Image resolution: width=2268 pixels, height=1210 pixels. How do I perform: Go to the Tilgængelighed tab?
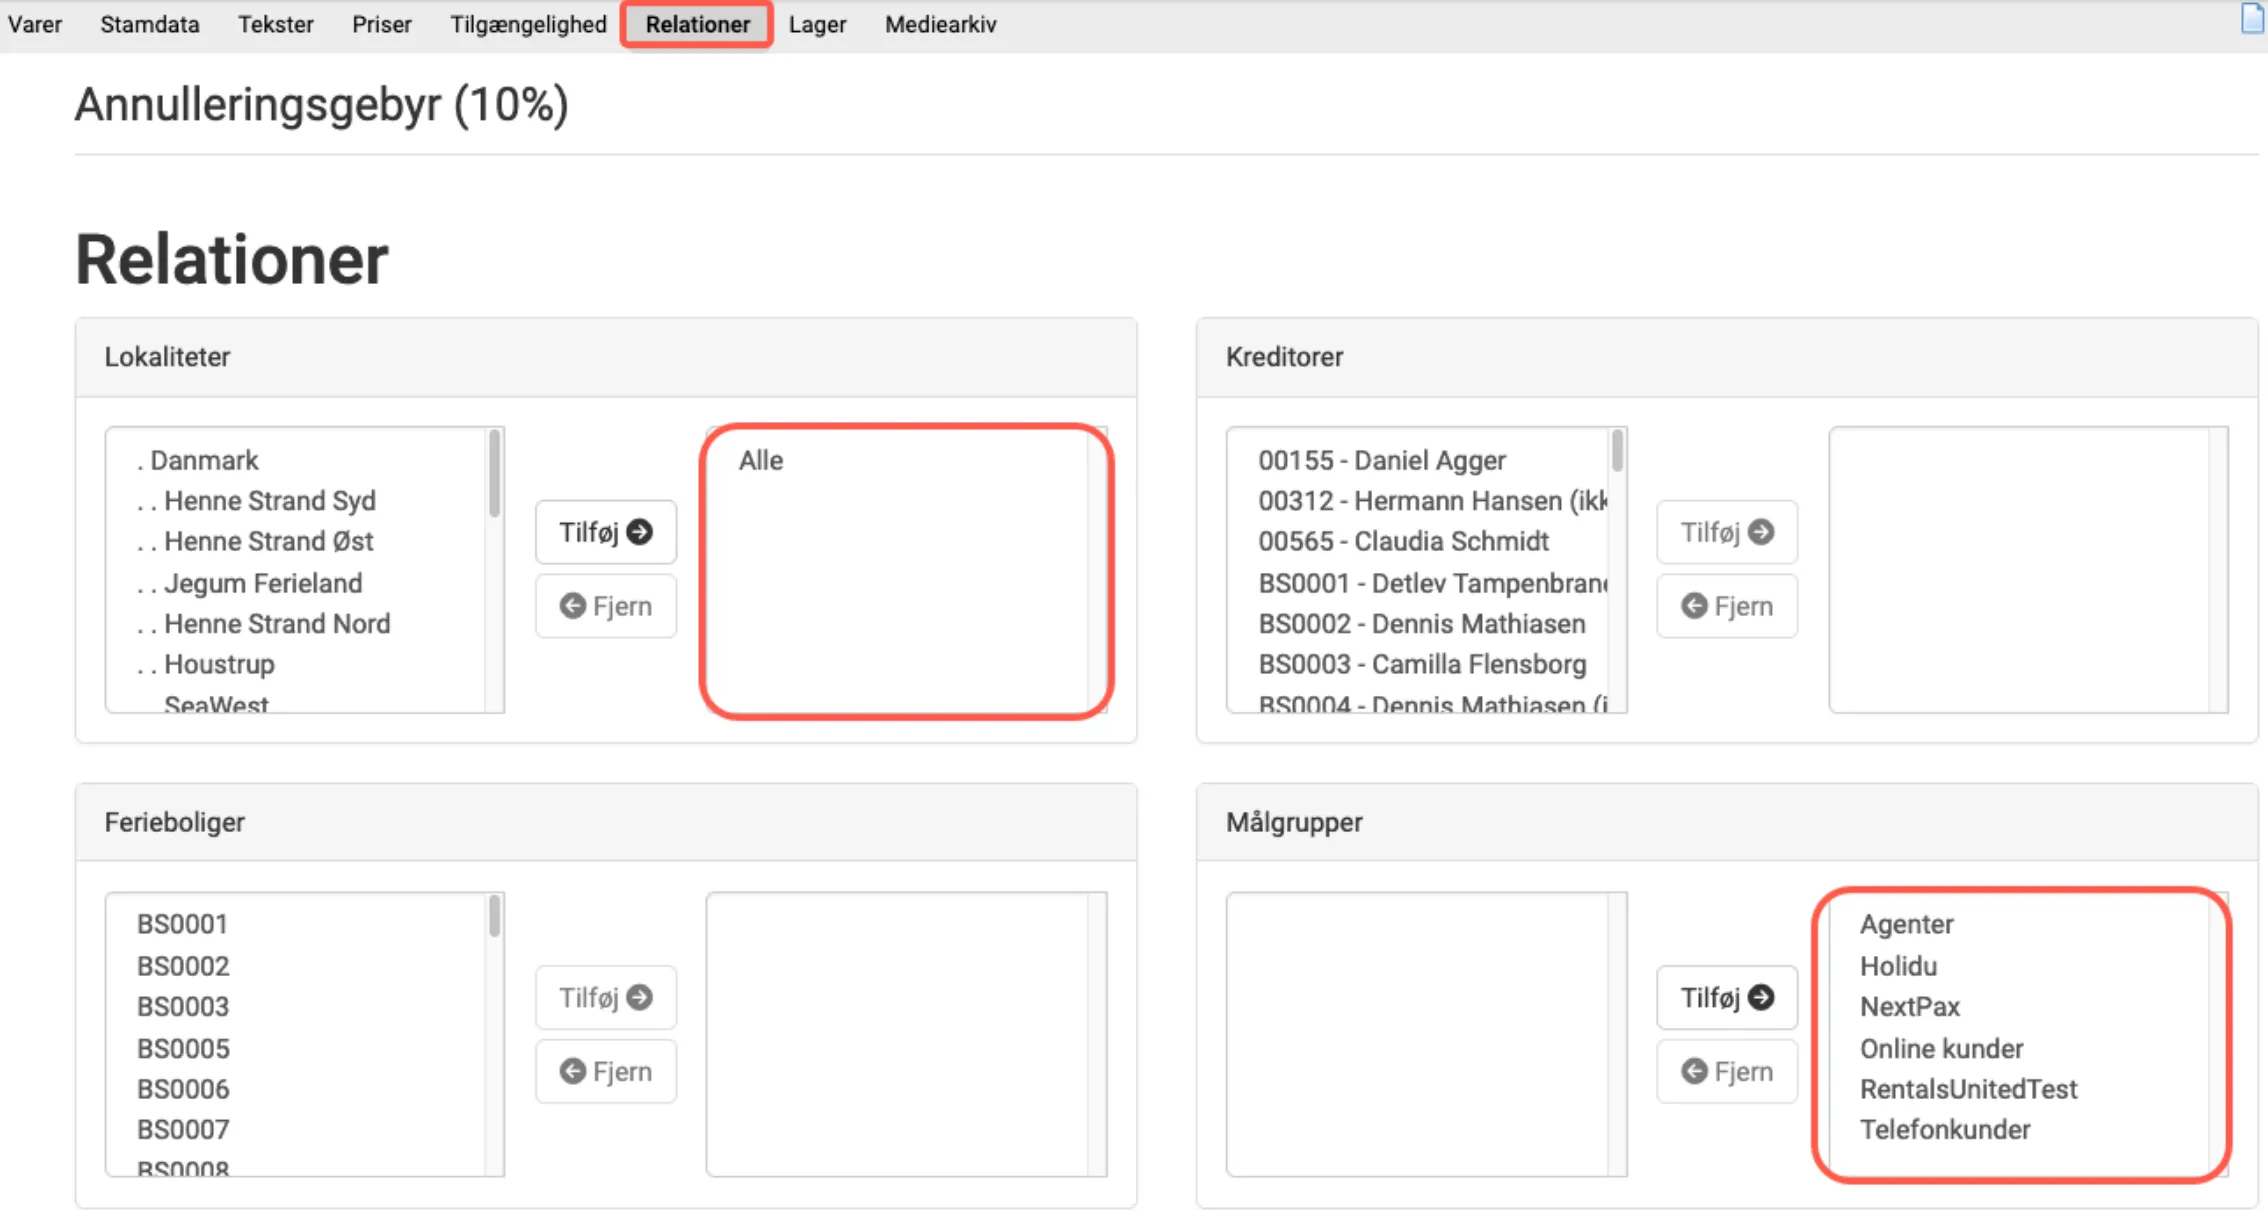528,24
